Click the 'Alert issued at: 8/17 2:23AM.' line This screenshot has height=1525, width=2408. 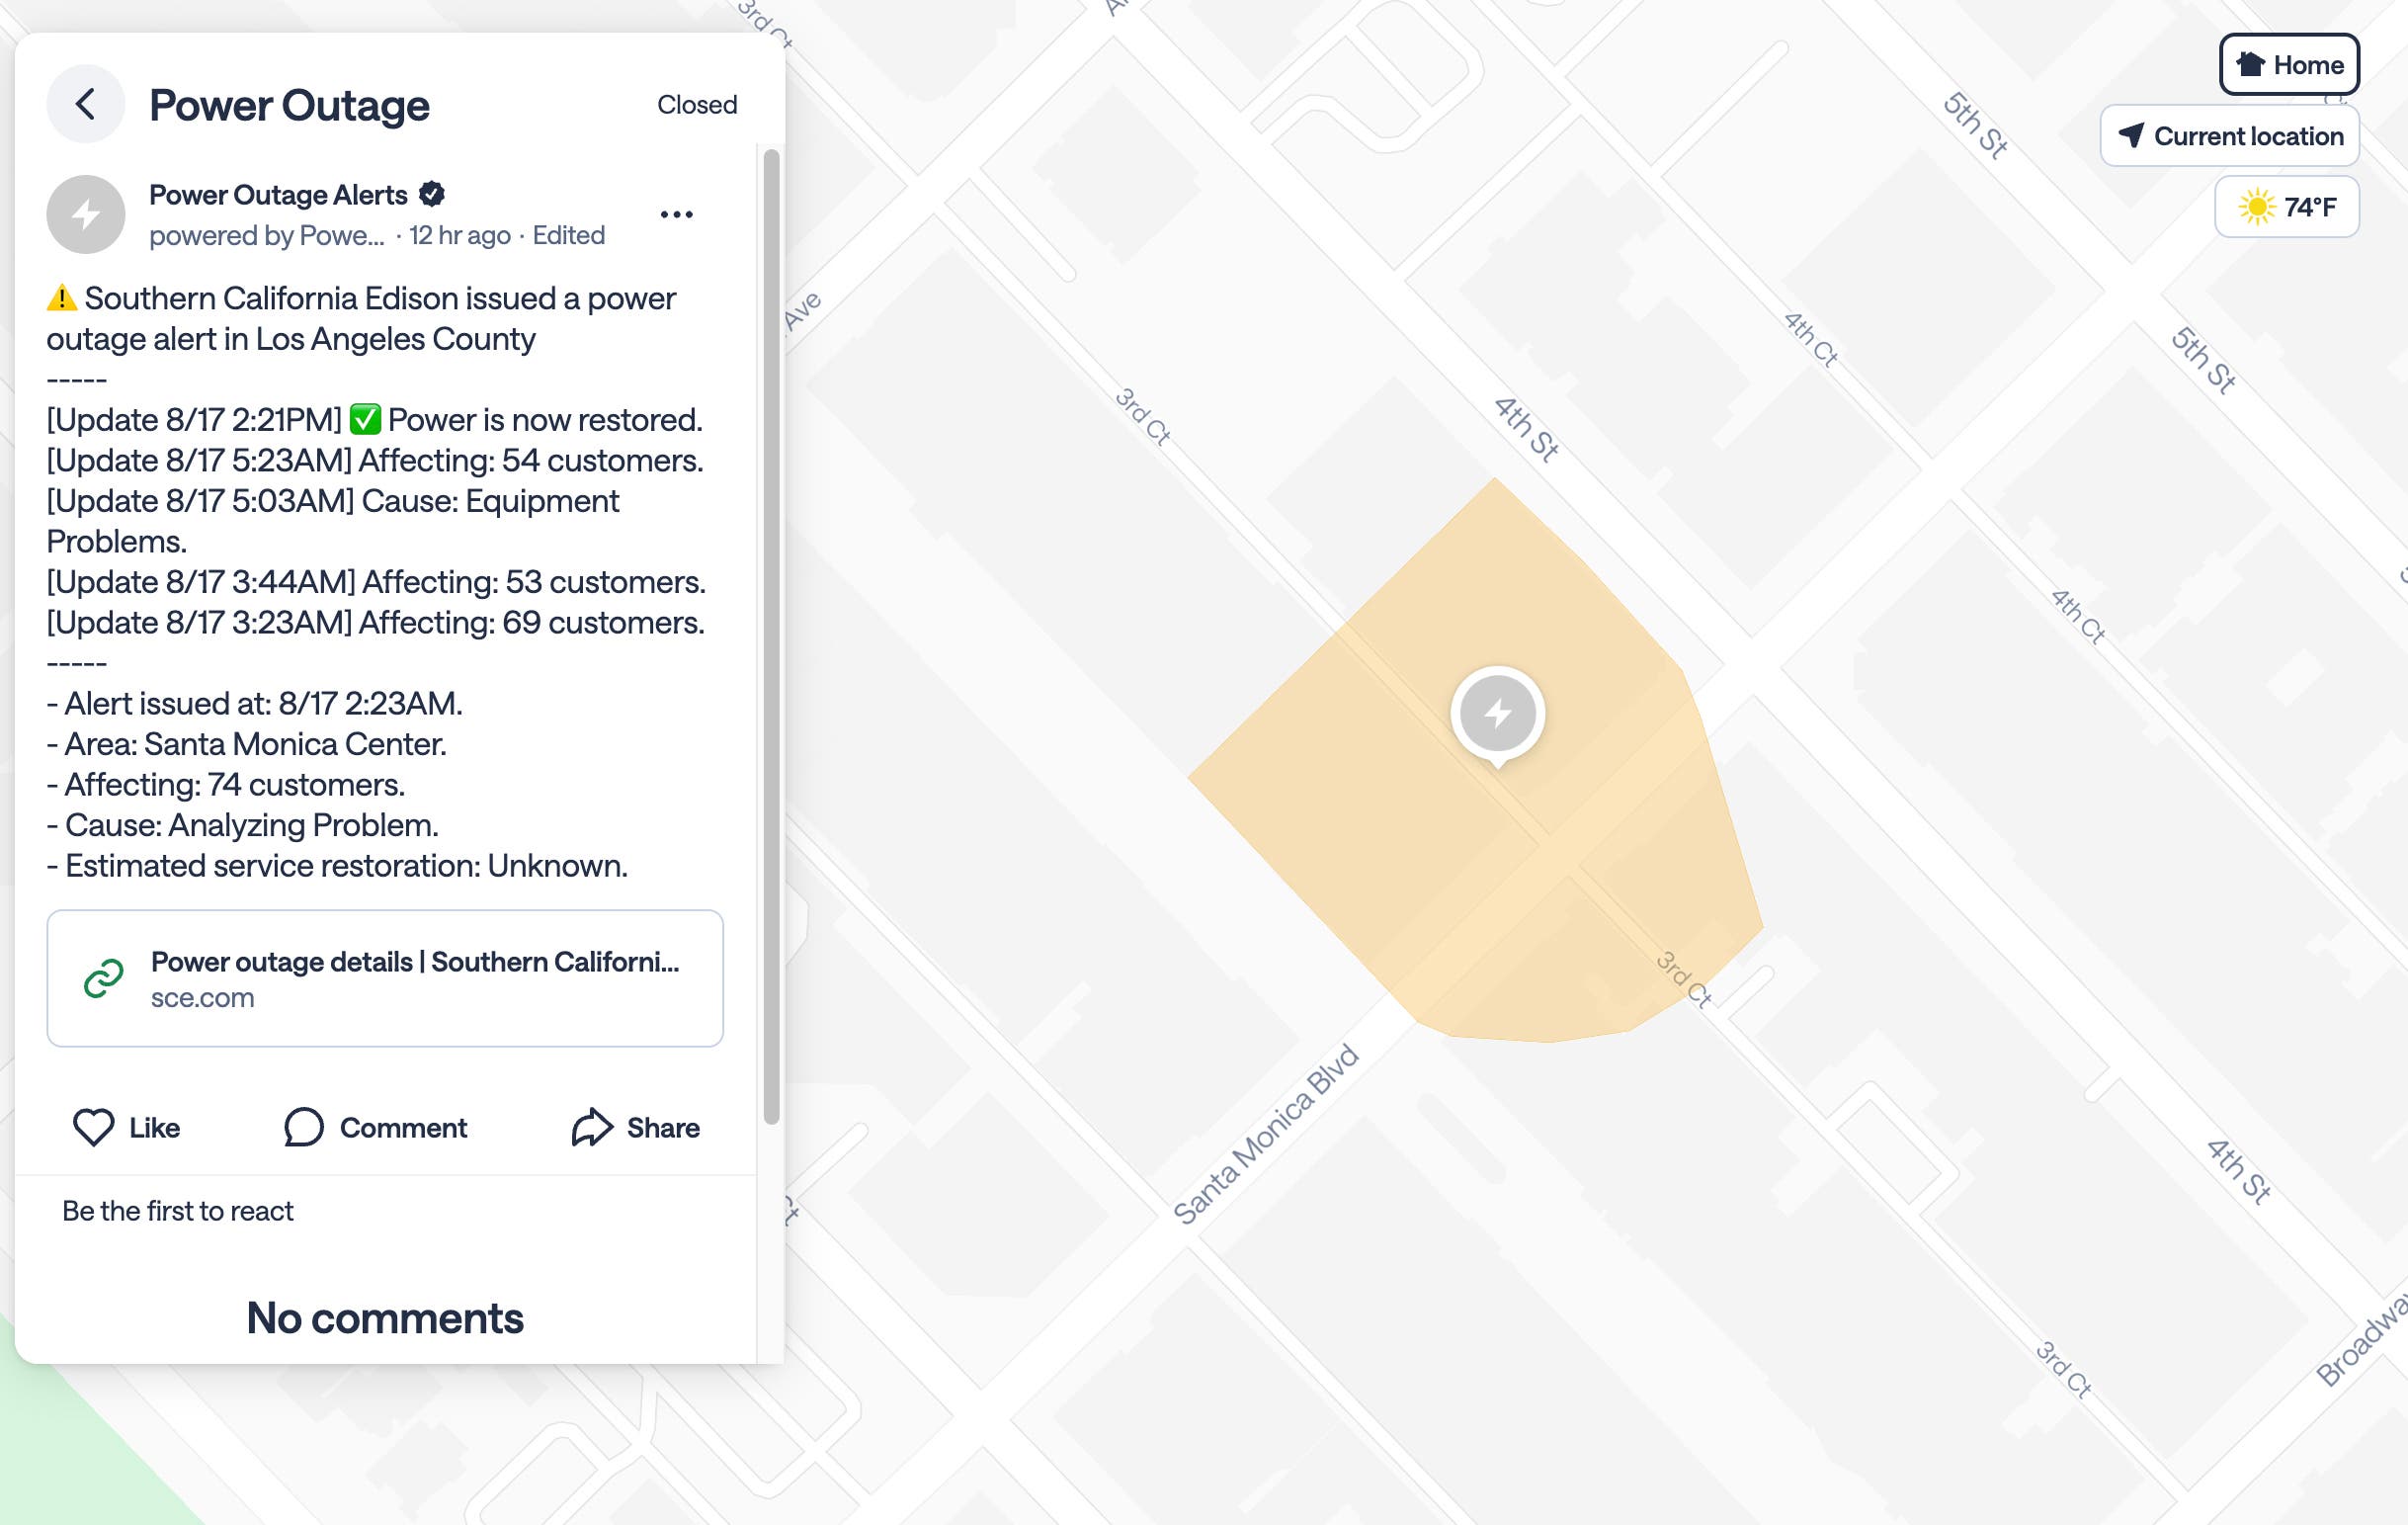(x=255, y=703)
